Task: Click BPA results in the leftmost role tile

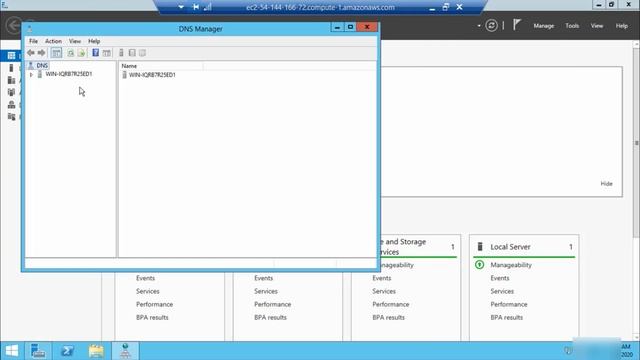Action: (152, 317)
